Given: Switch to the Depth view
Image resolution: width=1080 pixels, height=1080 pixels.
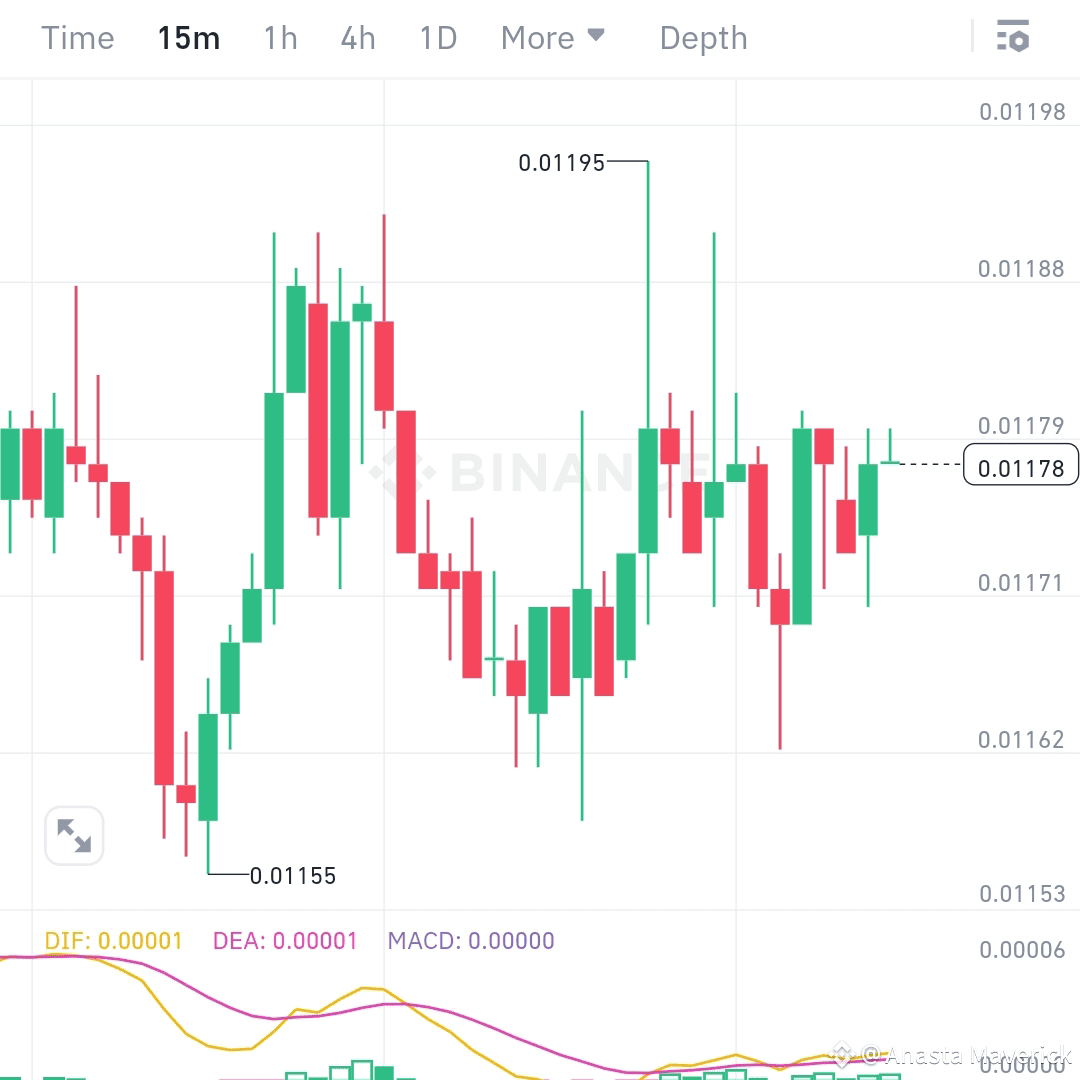Looking at the screenshot, I should coord(703,37).
